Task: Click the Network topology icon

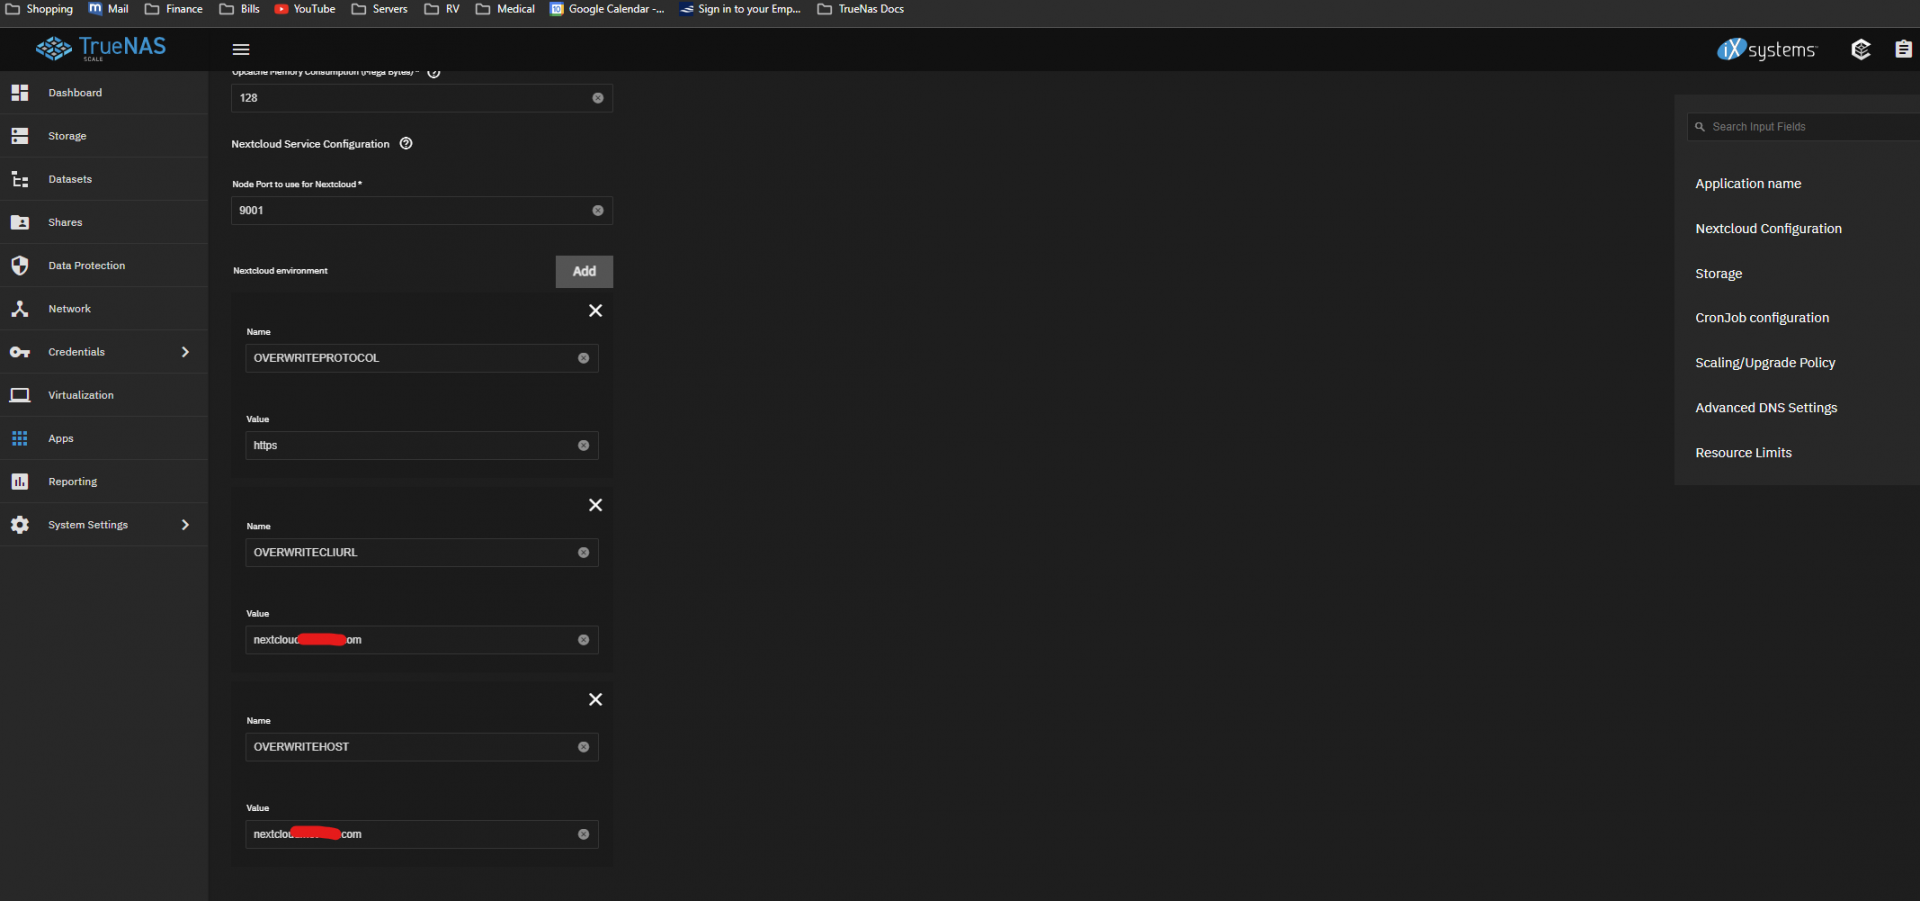Action: (x=20, y=309)
